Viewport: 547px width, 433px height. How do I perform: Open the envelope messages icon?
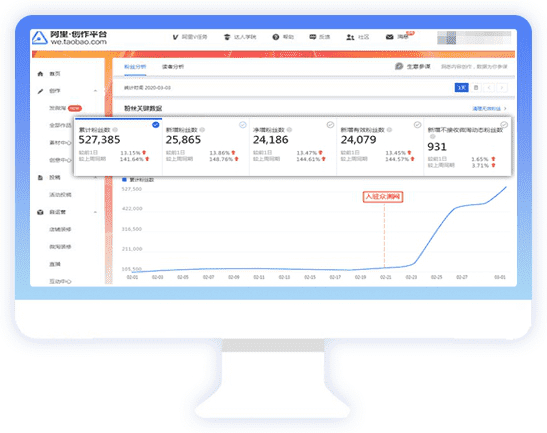click(x=390, y=37)
